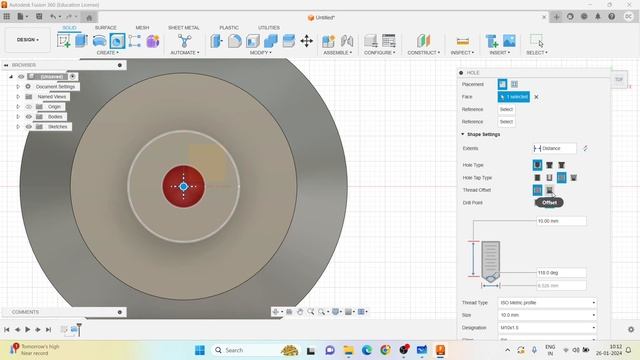Select the Rectangular Pattern tool icon
The image size is (640, 360).
tap(135, 41)
